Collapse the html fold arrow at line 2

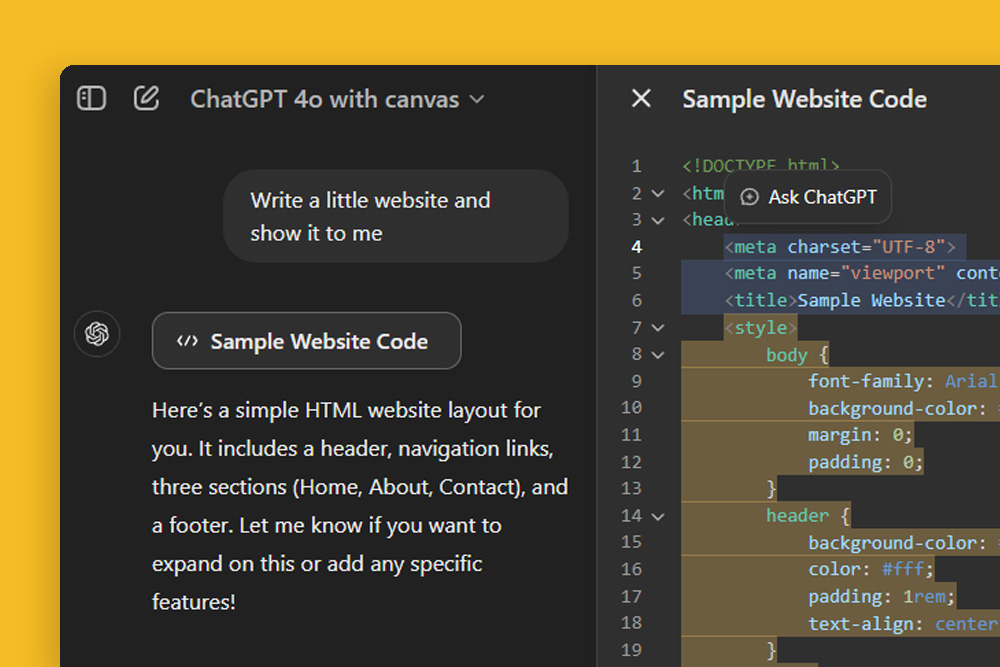click(x=658, y=193)
